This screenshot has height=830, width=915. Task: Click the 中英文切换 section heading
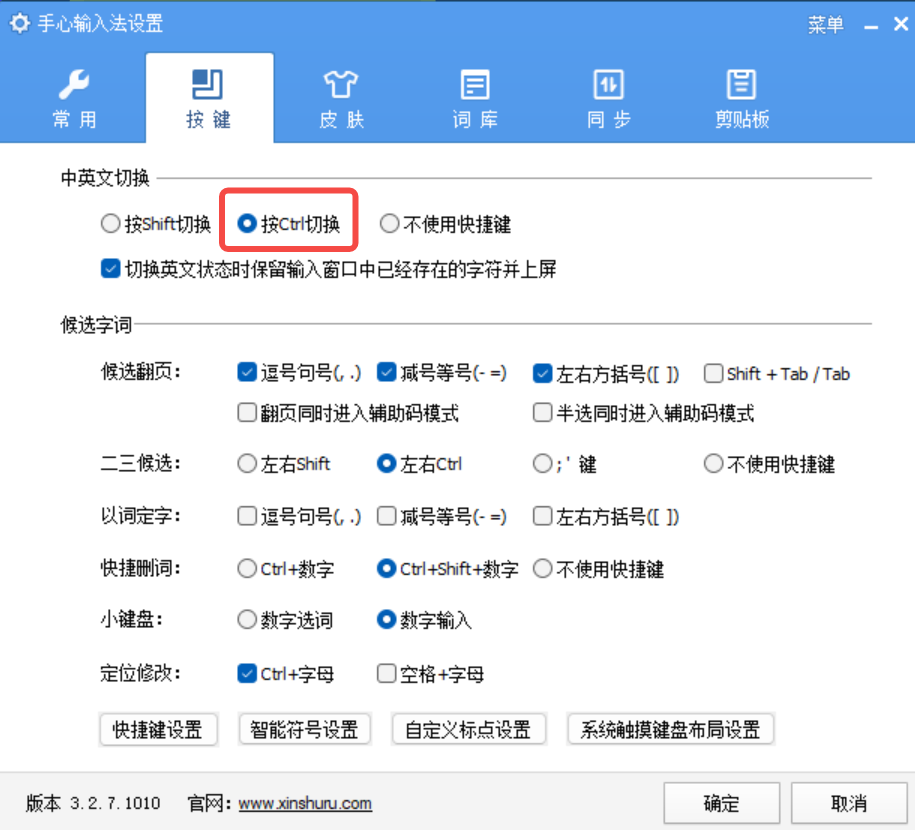105,178
